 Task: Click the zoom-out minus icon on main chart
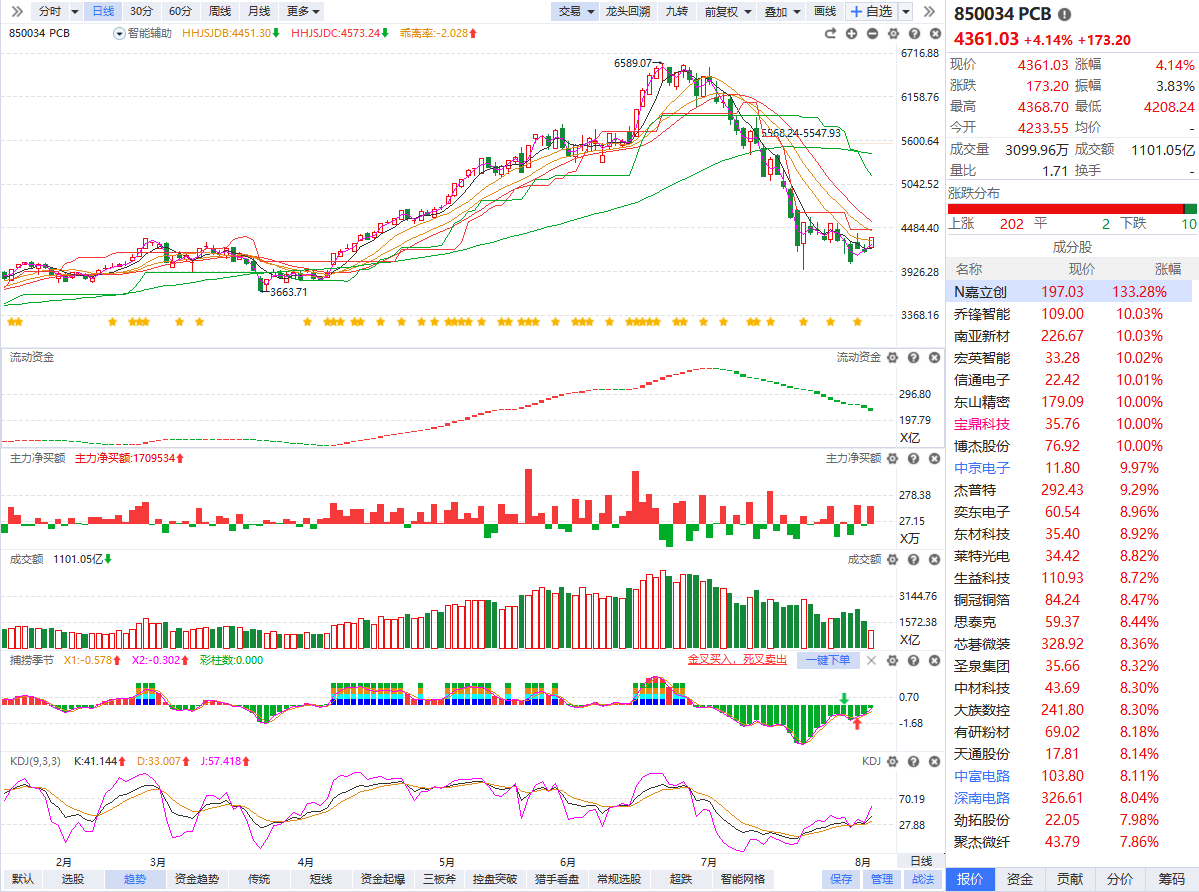tap(872, 34)
